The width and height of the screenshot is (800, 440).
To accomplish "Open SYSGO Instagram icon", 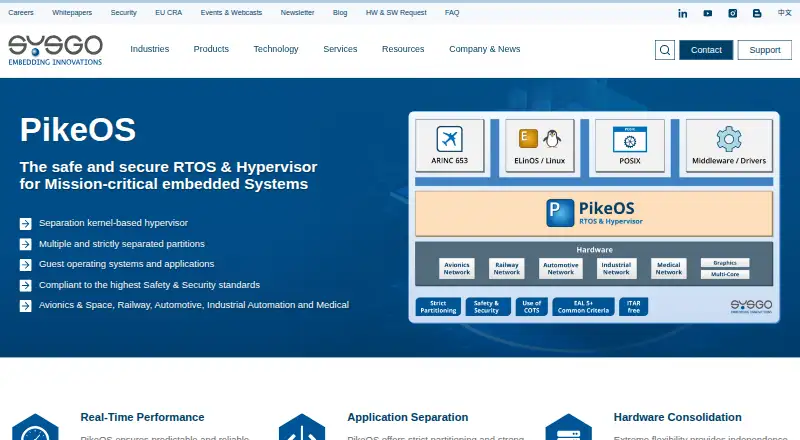I will 733,13.
